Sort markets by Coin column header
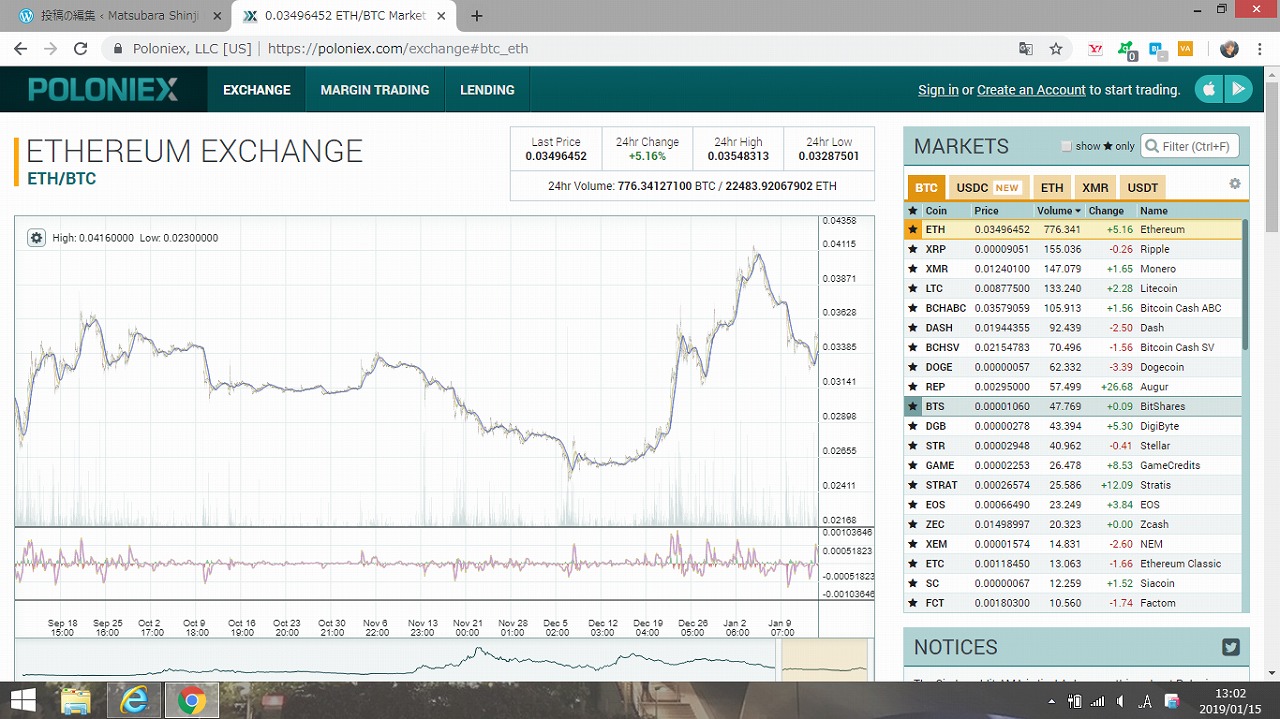 click(936, 211)
